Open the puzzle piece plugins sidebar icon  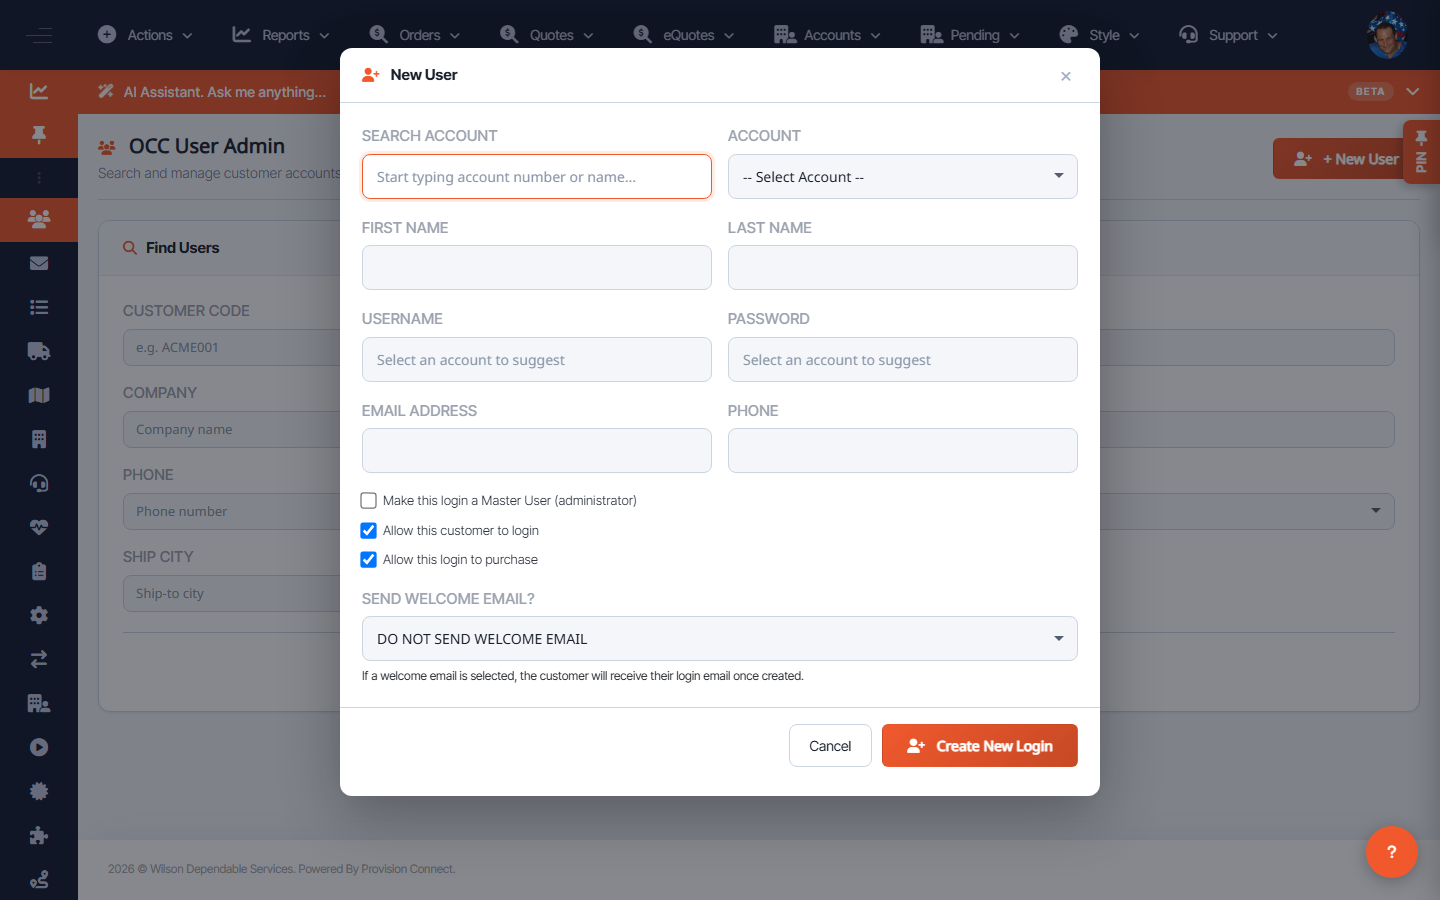click(x=39, y=835)
